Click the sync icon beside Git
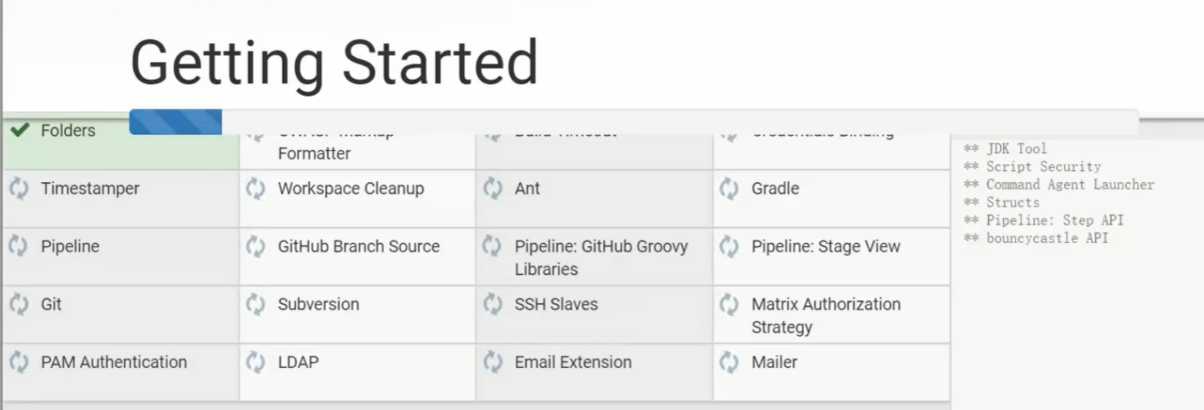Viewport: 1204px width, 410px height. coord(19,304)
